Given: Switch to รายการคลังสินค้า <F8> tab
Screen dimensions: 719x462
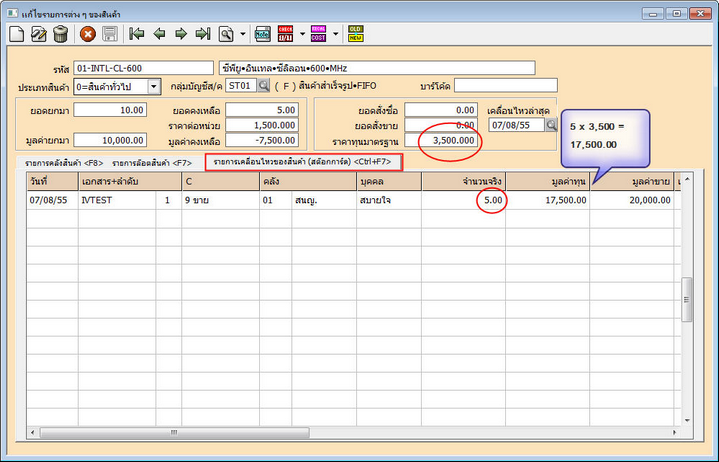Looking at the screenshot, I should pyautogui.click(x=64, y=162).
